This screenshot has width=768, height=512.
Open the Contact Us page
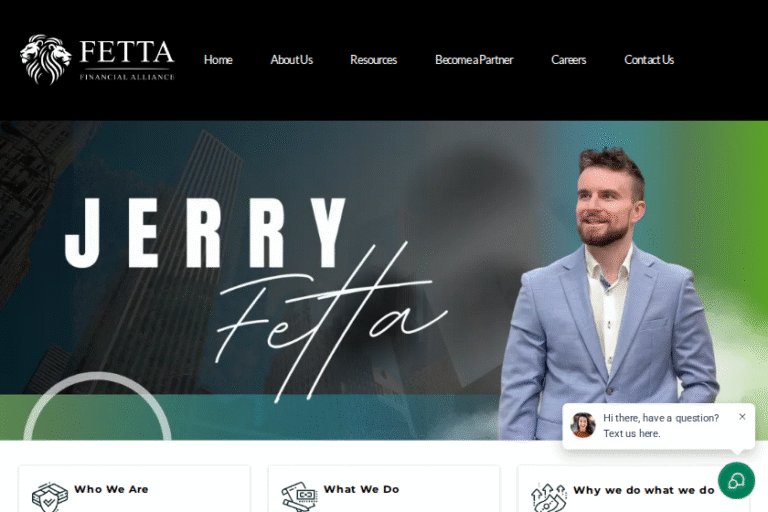click(x=648, y=60)
